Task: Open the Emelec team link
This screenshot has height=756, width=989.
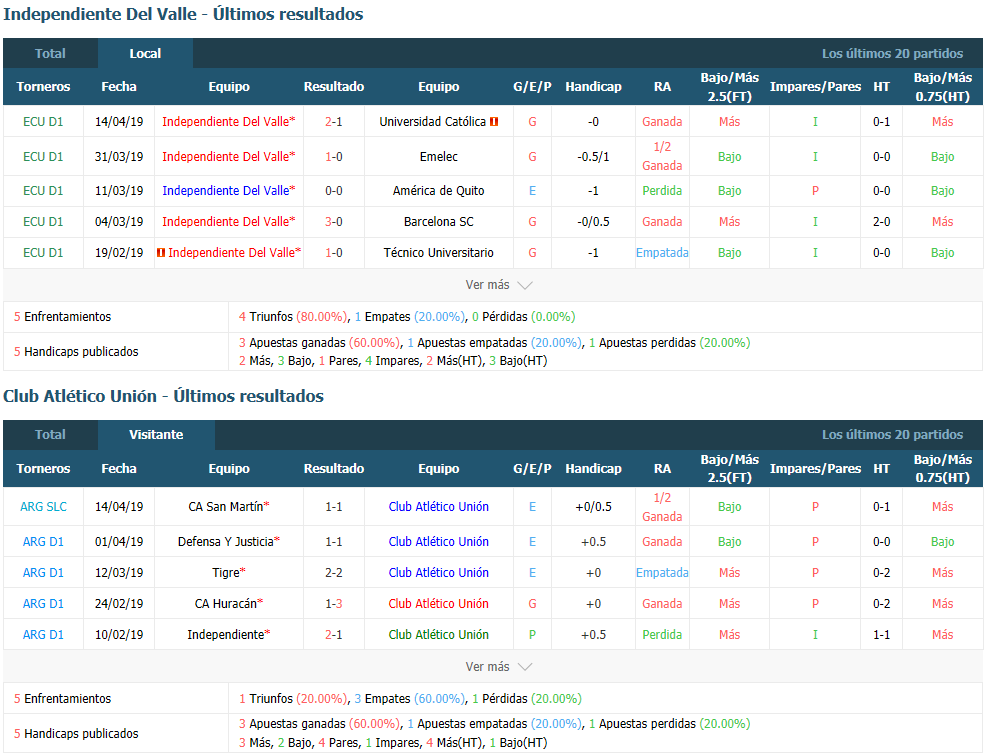Action: (438, 156)
